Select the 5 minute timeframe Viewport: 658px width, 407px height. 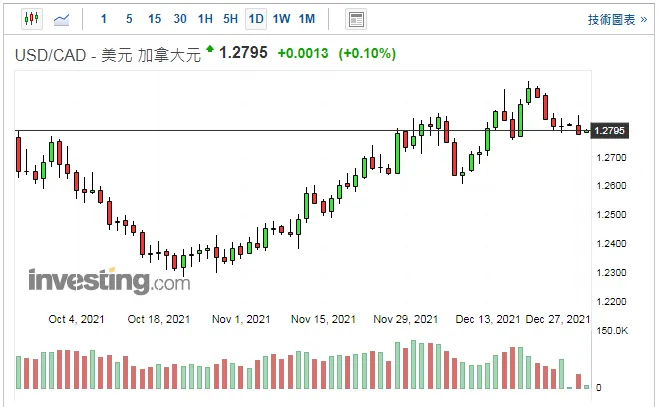(x=129, y=19)
